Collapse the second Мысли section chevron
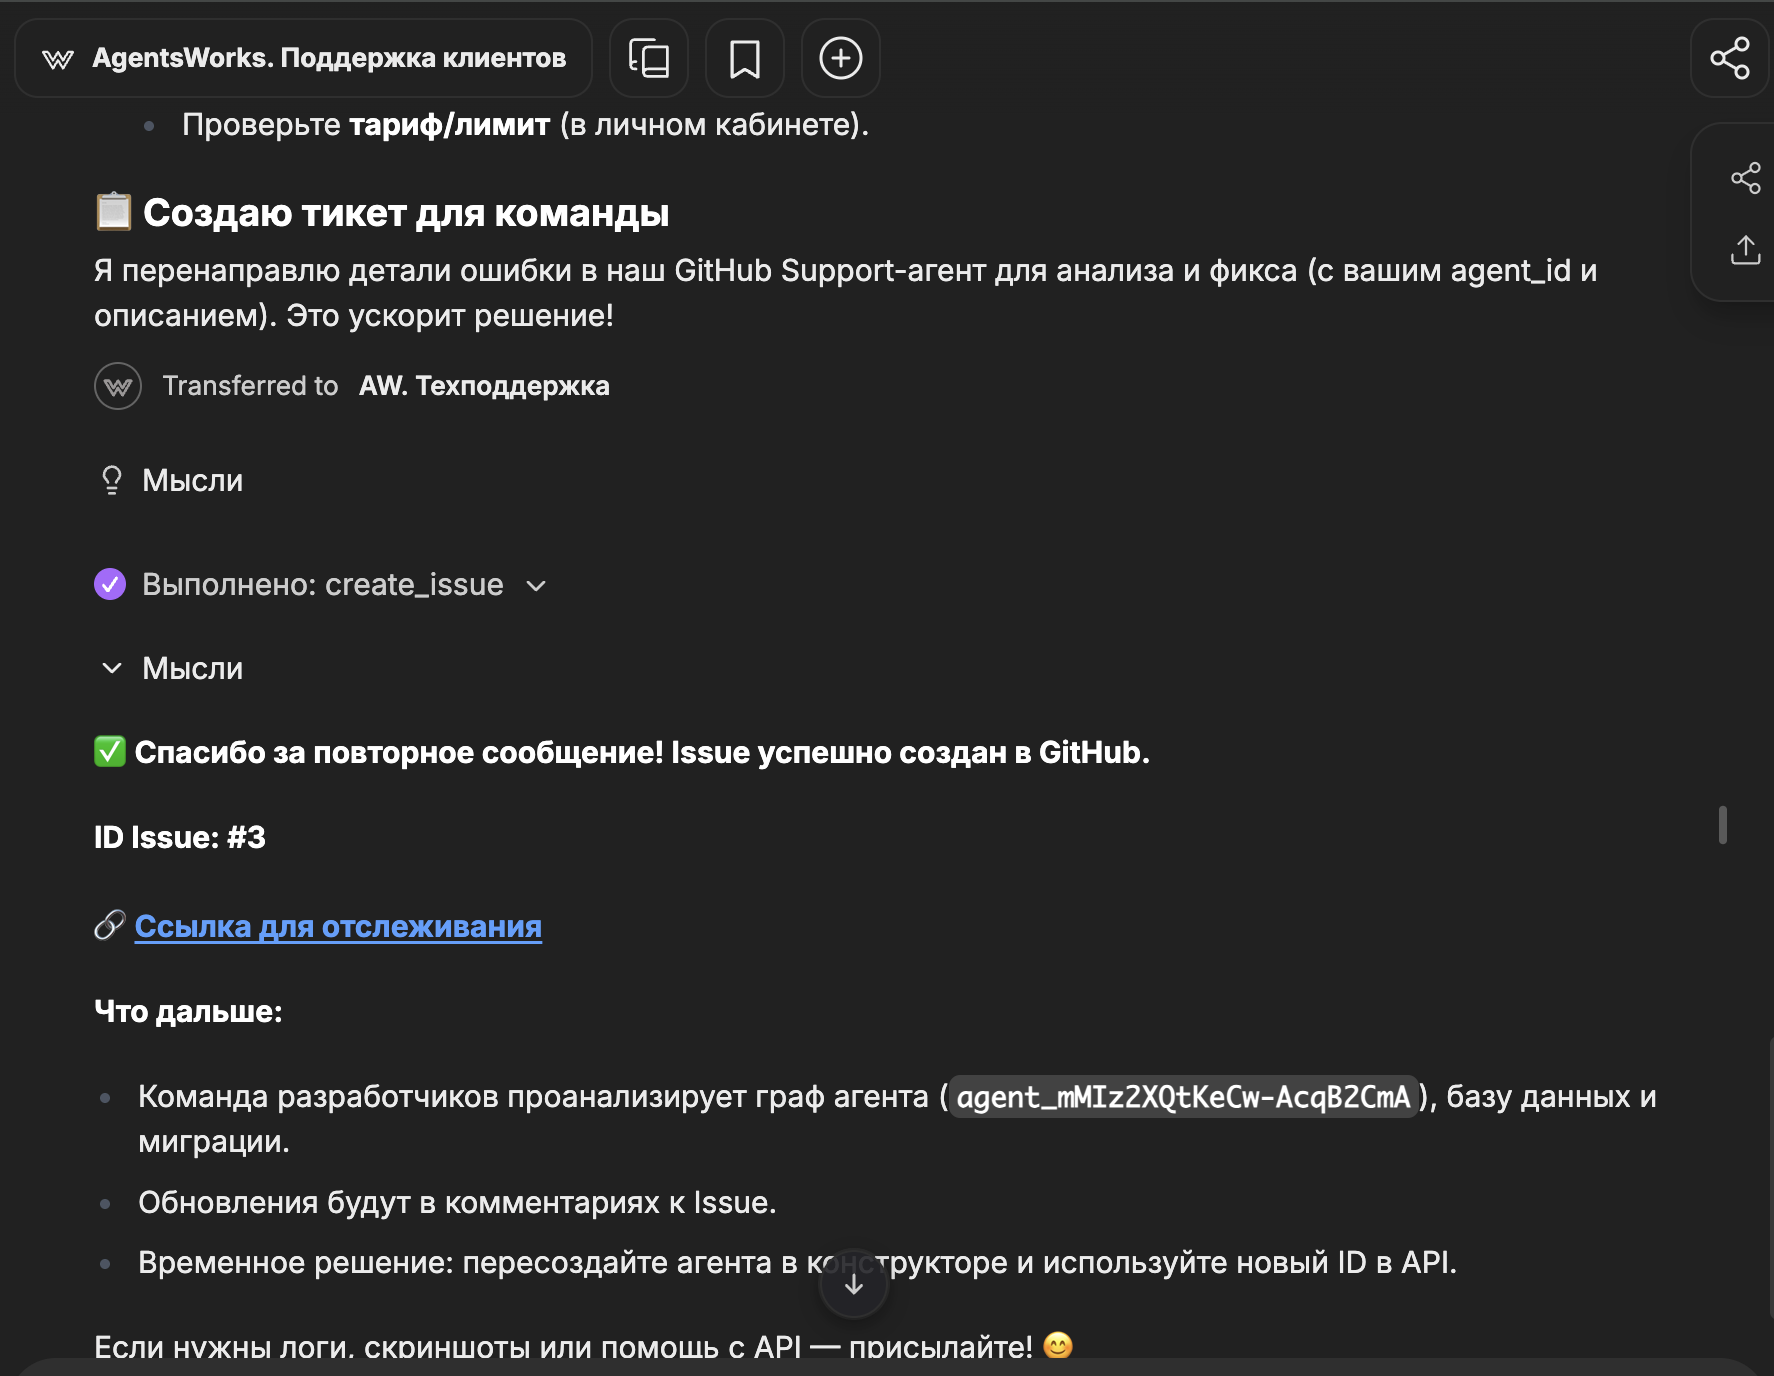The height and width of the screenshot is (1376, 1774). pos(112,668)
